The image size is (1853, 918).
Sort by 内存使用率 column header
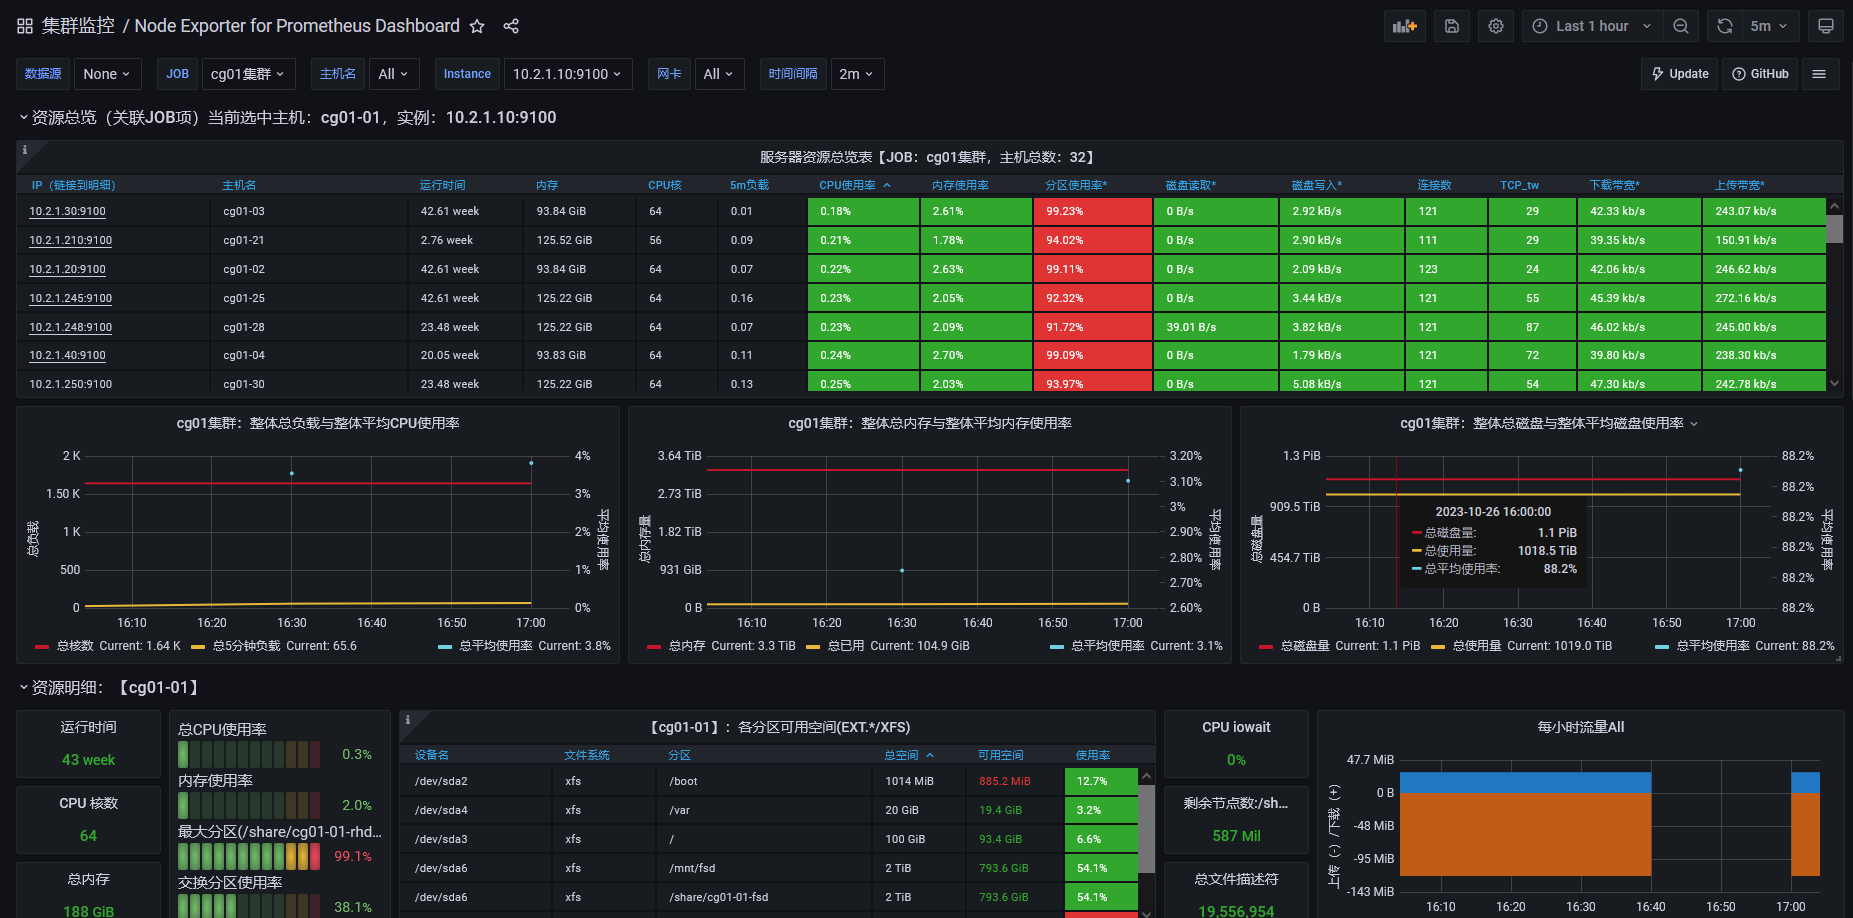960,185
